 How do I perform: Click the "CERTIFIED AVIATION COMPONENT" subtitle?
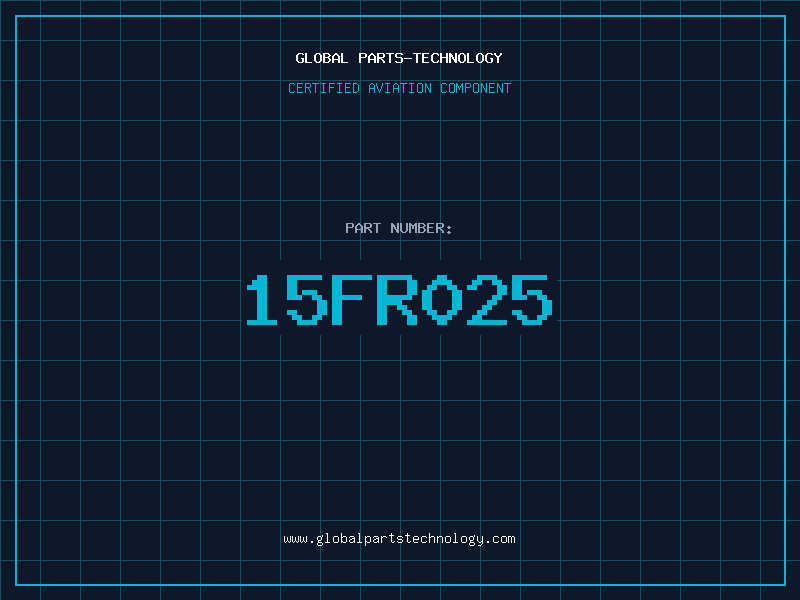tap(399, 88)
